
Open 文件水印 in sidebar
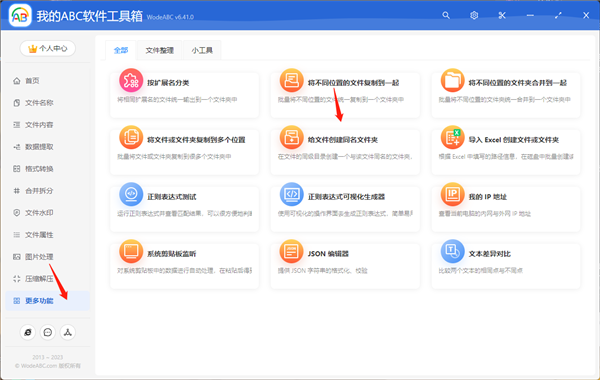point(47,213)
